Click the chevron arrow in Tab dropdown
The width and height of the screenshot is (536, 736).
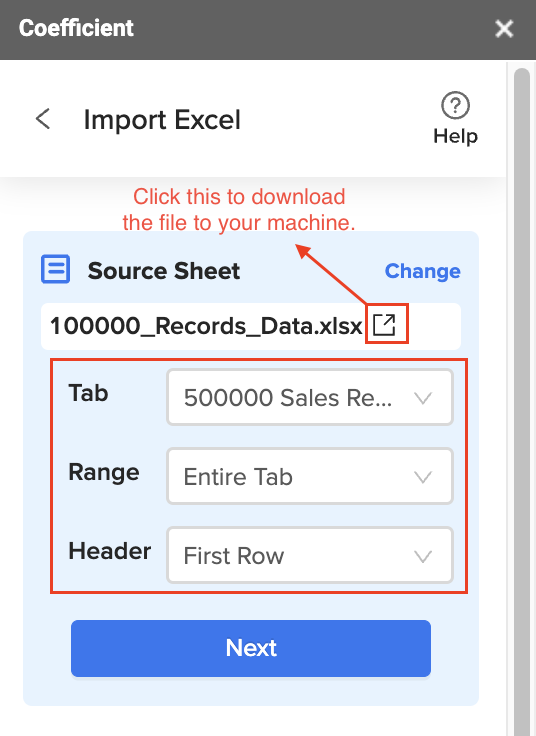click(422, 399)
